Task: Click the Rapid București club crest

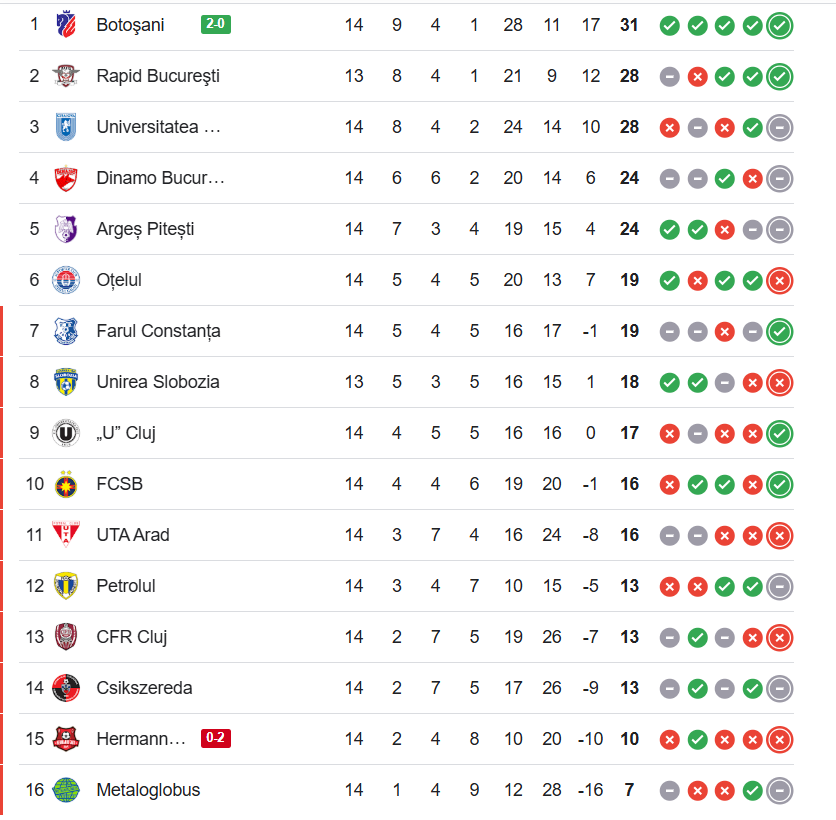Action: (x=67, y=76)
